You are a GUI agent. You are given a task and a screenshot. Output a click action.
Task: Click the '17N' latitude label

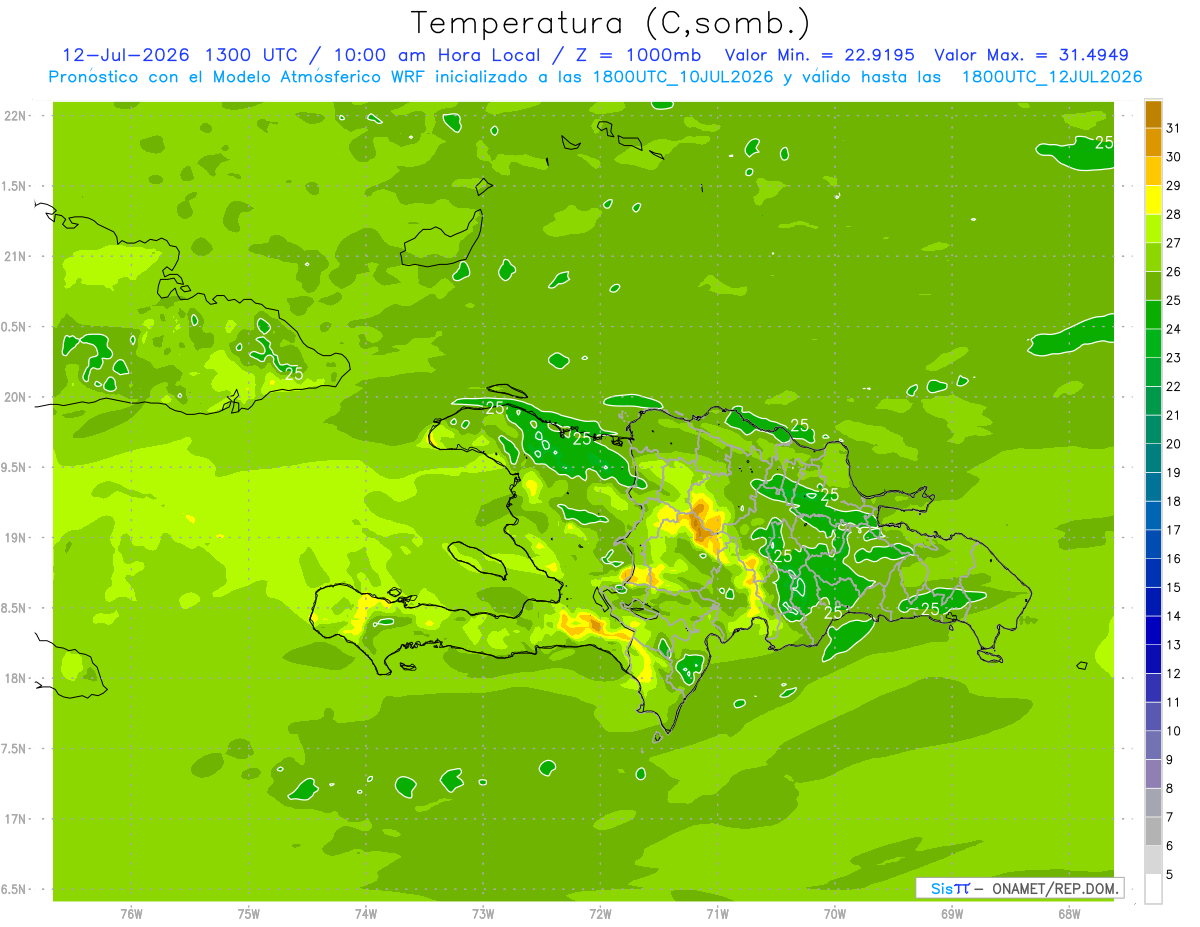pos(16,819)
